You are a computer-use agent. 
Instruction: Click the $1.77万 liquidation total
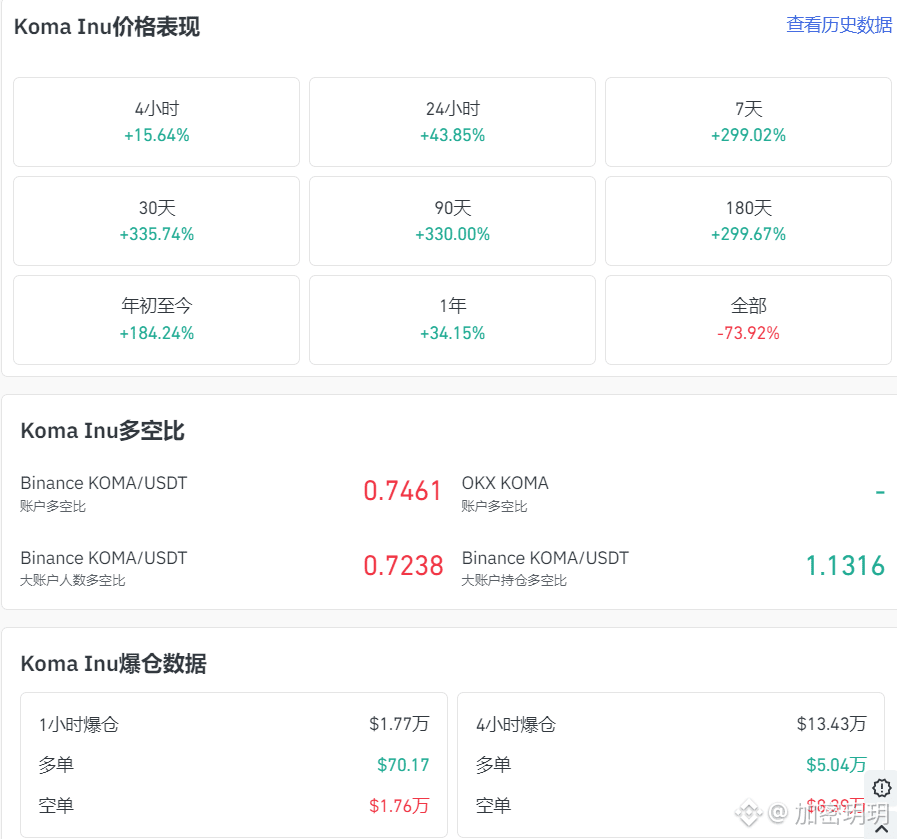pos(399,724)
